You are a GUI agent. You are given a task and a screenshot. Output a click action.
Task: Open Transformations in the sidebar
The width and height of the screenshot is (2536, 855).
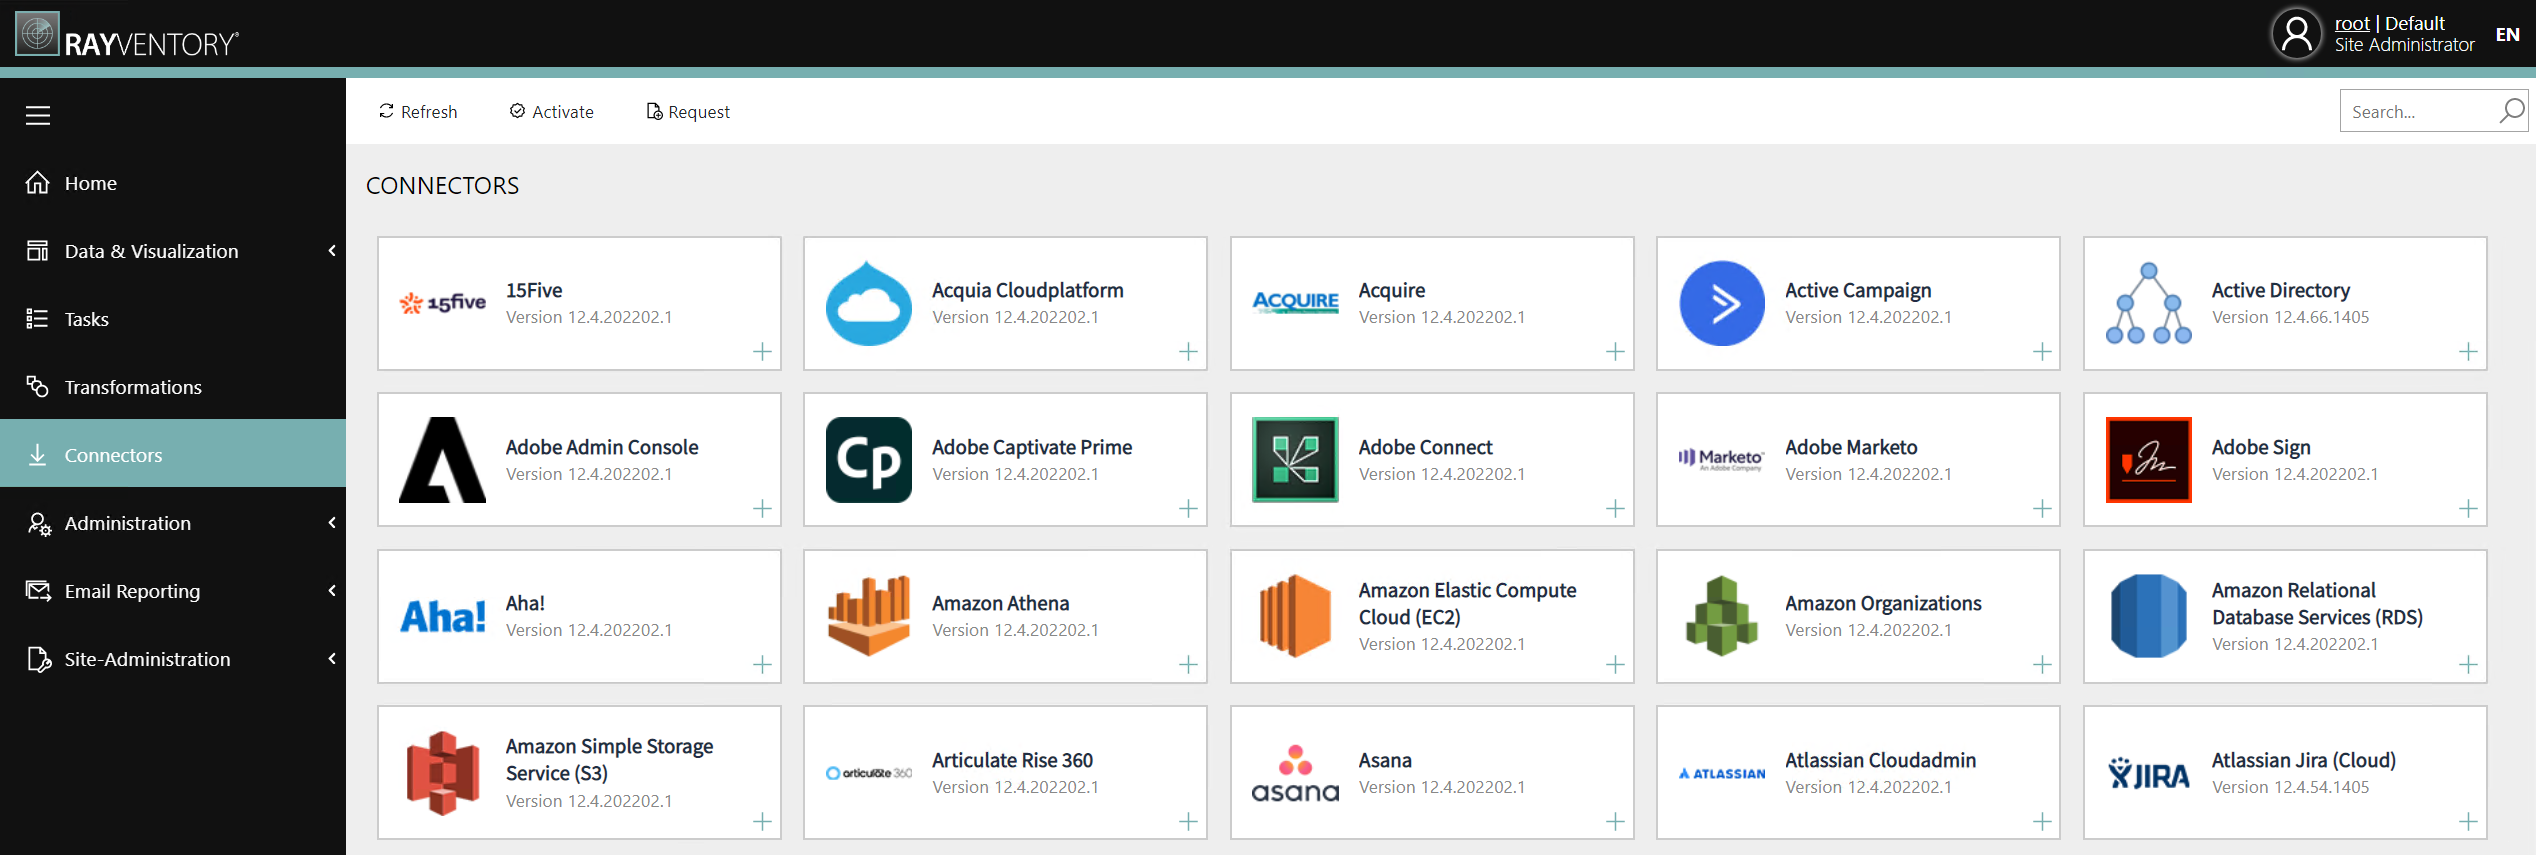point(173,387)
